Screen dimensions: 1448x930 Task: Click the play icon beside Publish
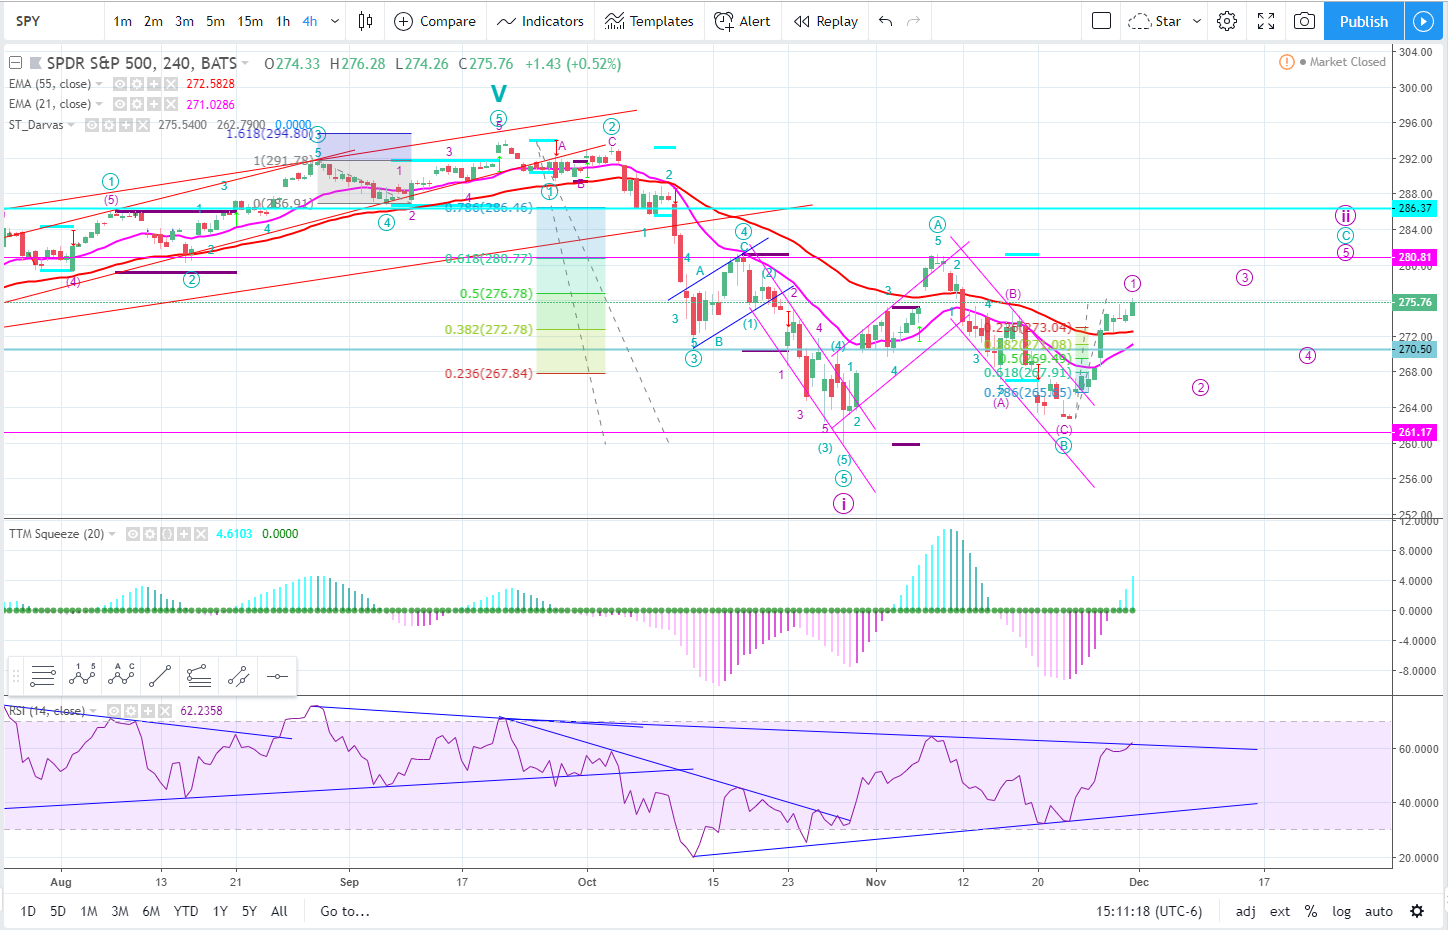(1423, 21)
